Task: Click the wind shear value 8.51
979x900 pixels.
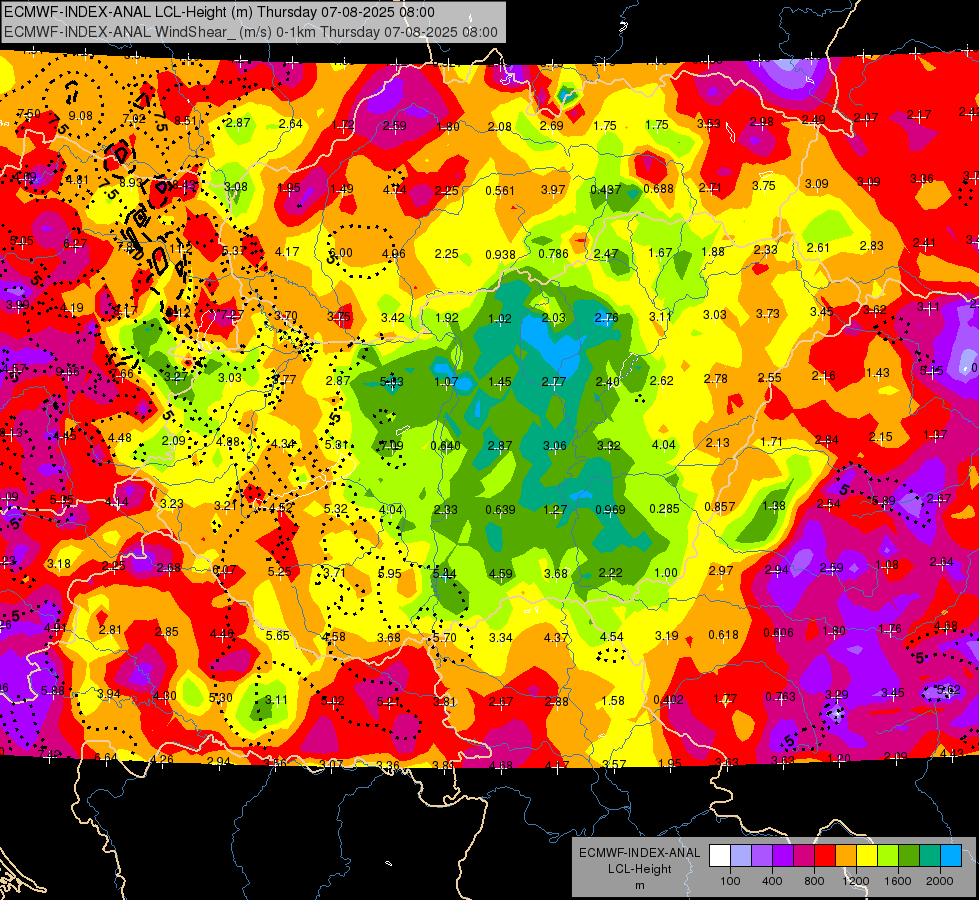Action: tap(185, 121)
